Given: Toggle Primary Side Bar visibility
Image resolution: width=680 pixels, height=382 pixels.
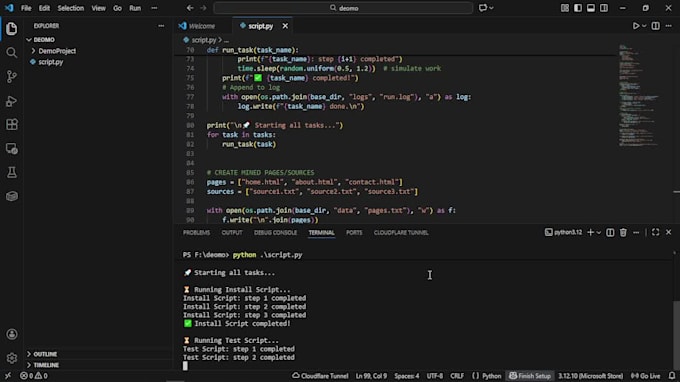Looking at the screenshot, I should [578, 8].
